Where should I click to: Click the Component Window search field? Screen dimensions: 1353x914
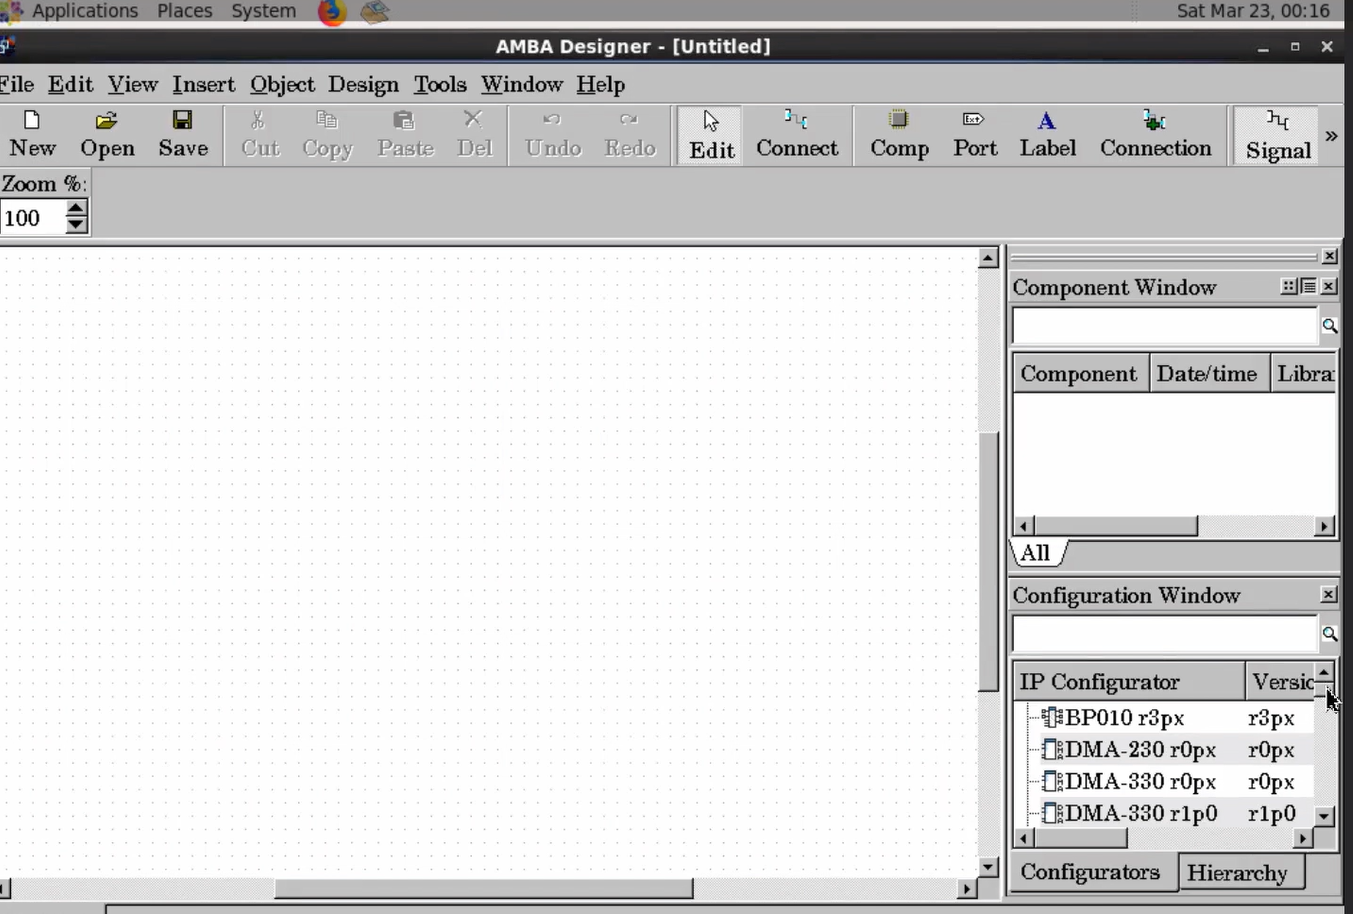[1165, 326]
